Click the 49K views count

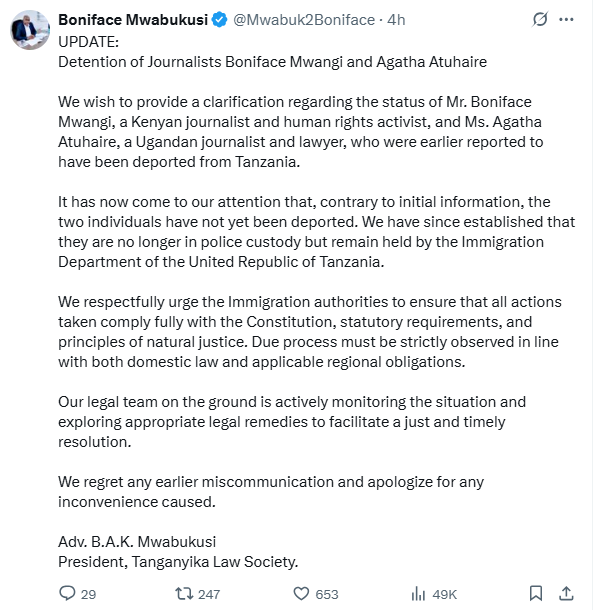pos(444,594)
